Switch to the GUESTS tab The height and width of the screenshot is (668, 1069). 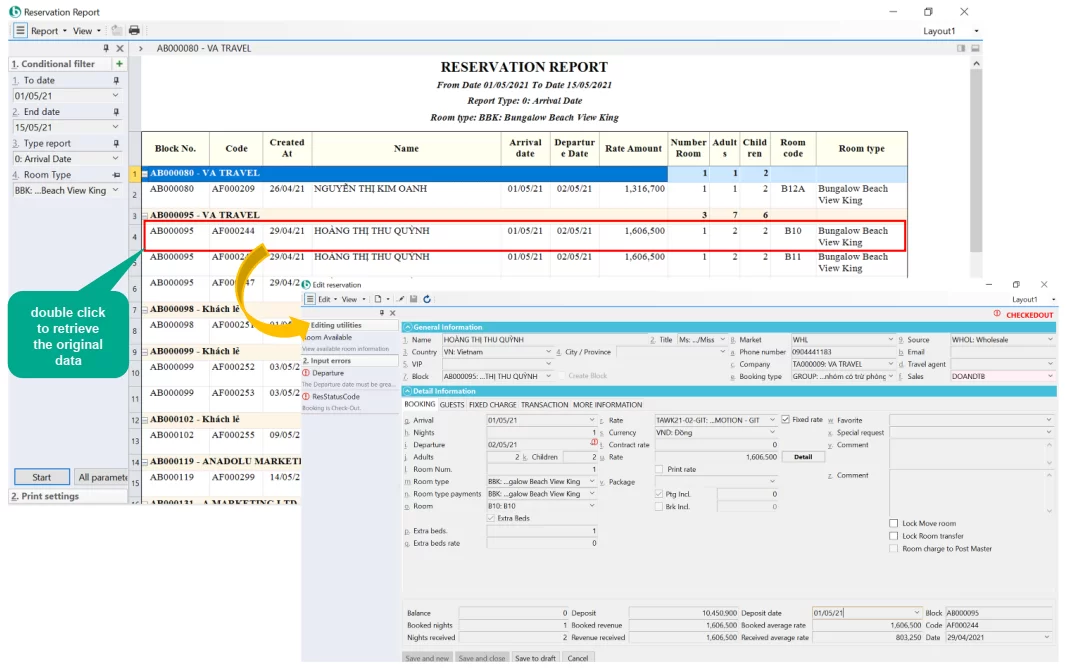coord(452,406)
